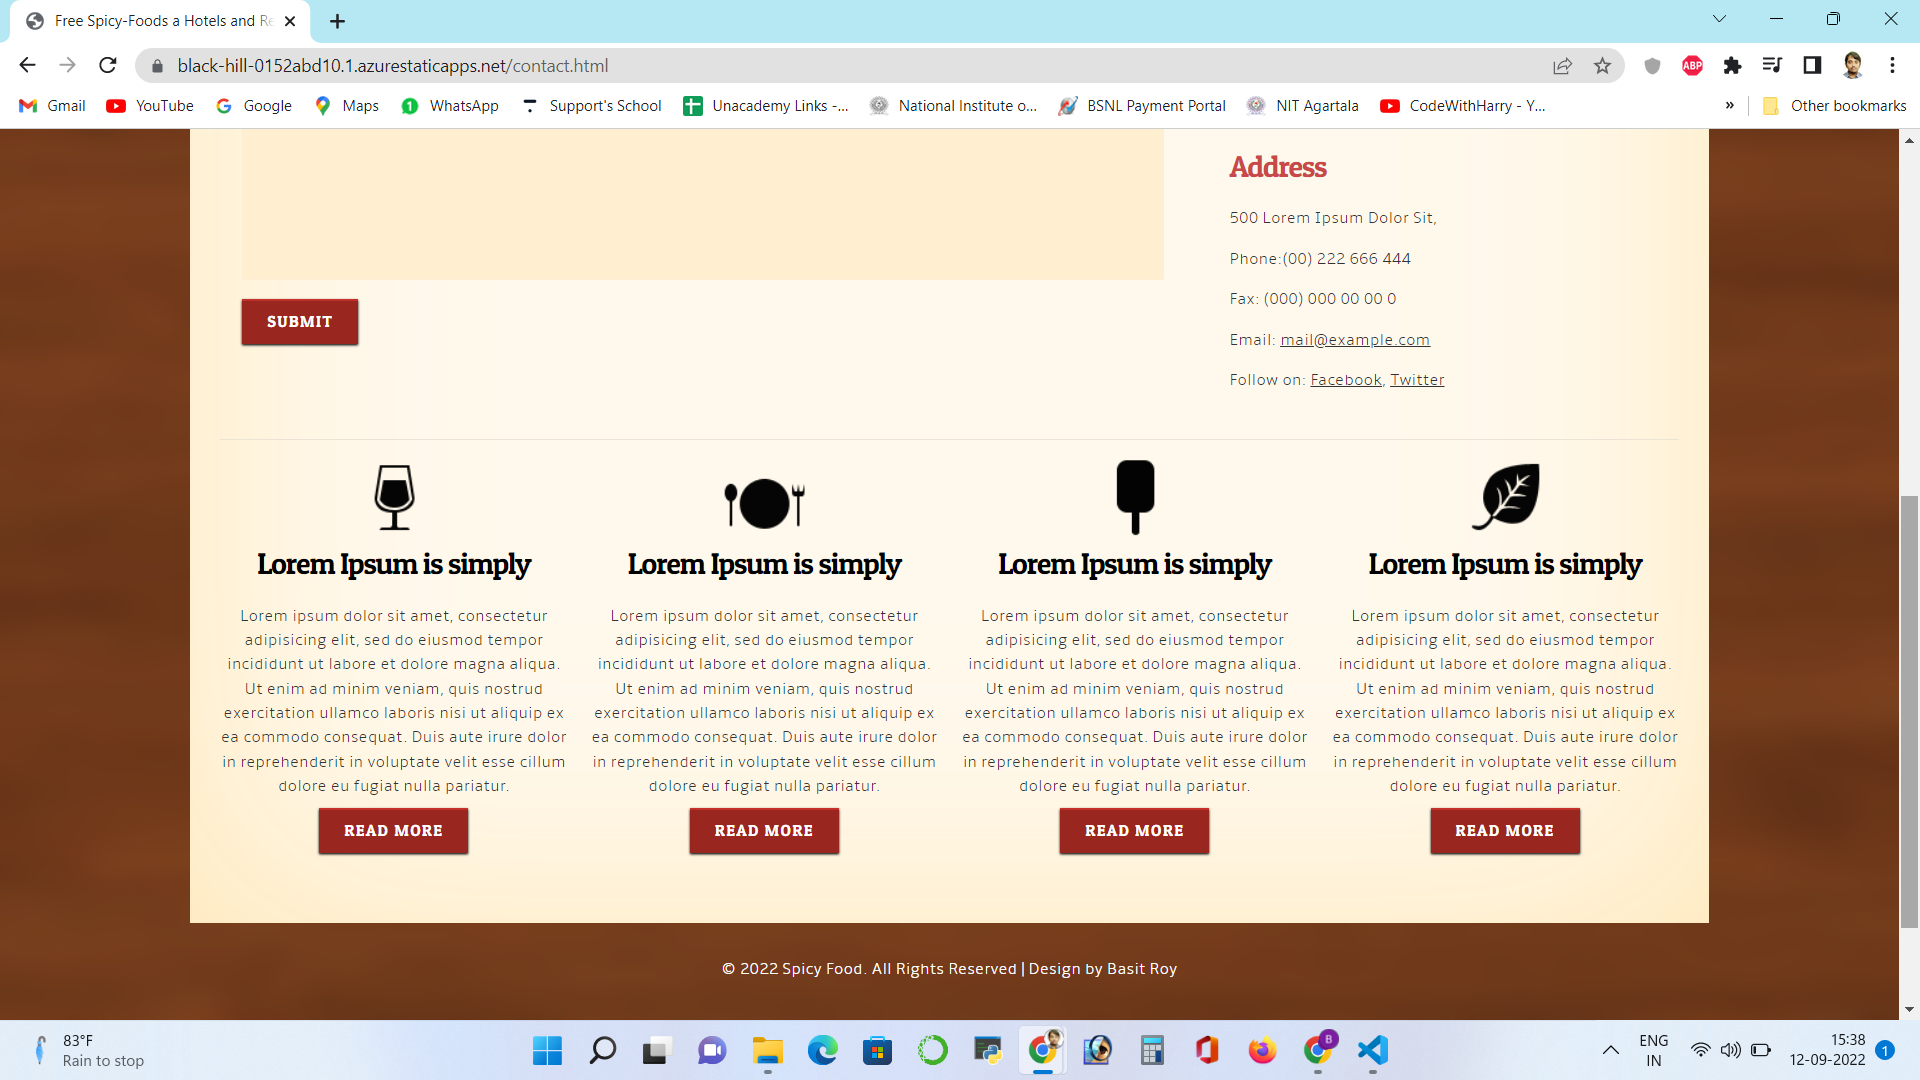Open the AdBlock Plus extension icon

1692,66
